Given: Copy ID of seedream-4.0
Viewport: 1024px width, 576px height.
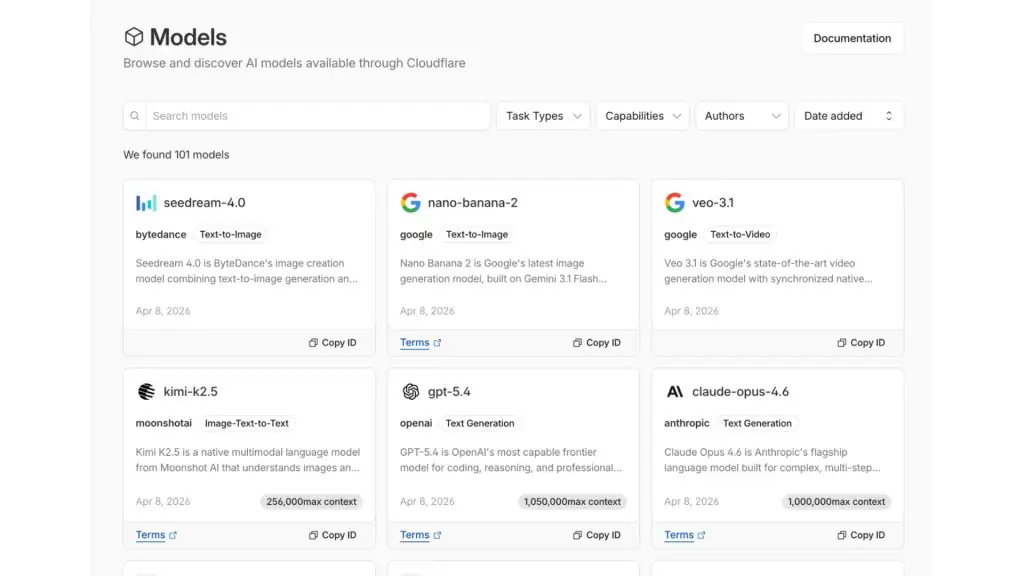Looking at the screenshot, I should coord(332,342).
